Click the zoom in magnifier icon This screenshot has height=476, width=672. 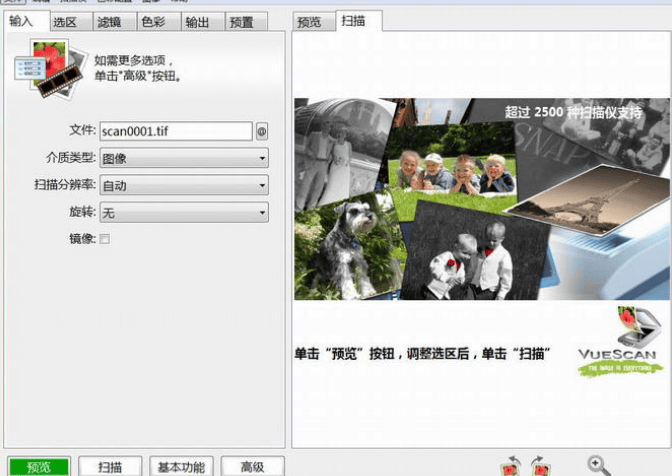click(598, 465)
